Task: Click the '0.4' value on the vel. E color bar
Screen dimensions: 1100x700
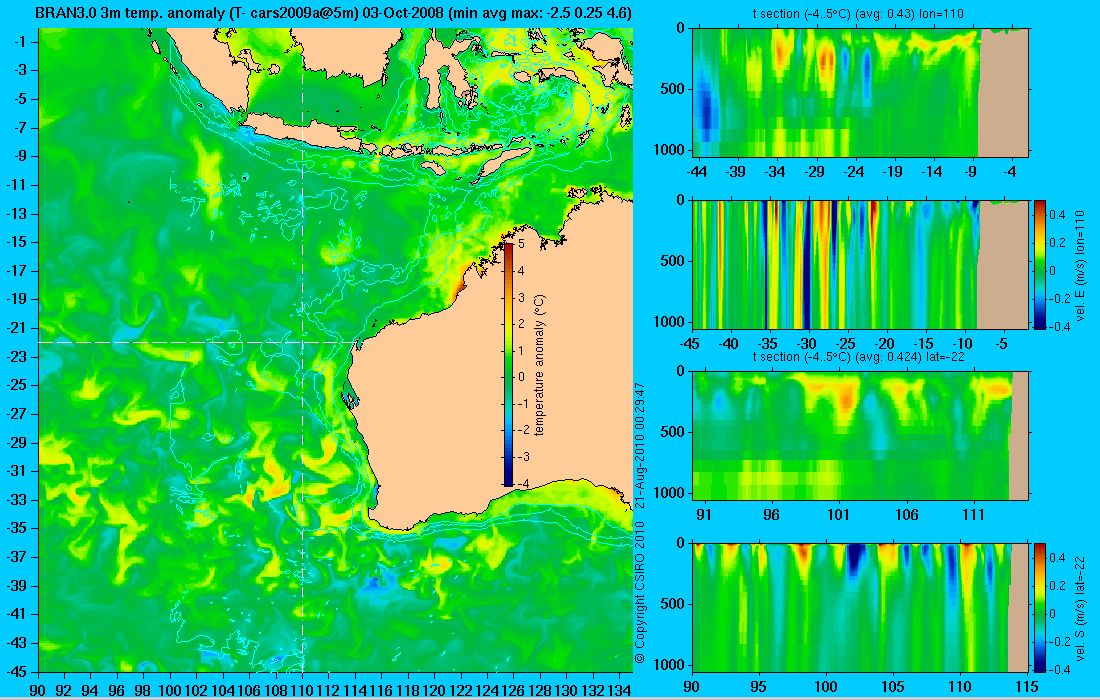Action: coord(1057,213)
